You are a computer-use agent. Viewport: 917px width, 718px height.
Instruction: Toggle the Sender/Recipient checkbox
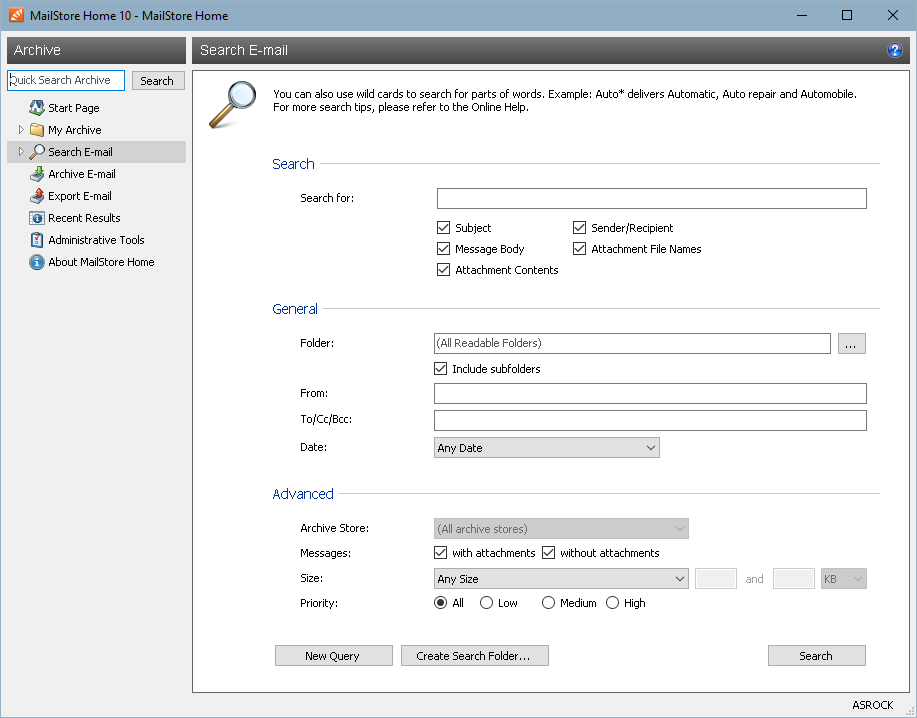click(x=579, y=227)
